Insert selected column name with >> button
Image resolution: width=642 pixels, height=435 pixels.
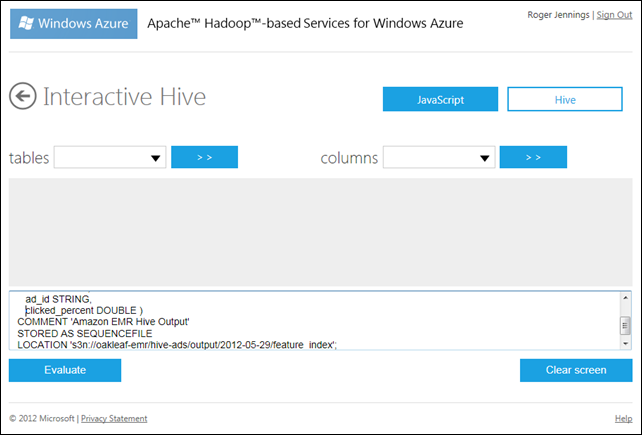tap(533, 157)
